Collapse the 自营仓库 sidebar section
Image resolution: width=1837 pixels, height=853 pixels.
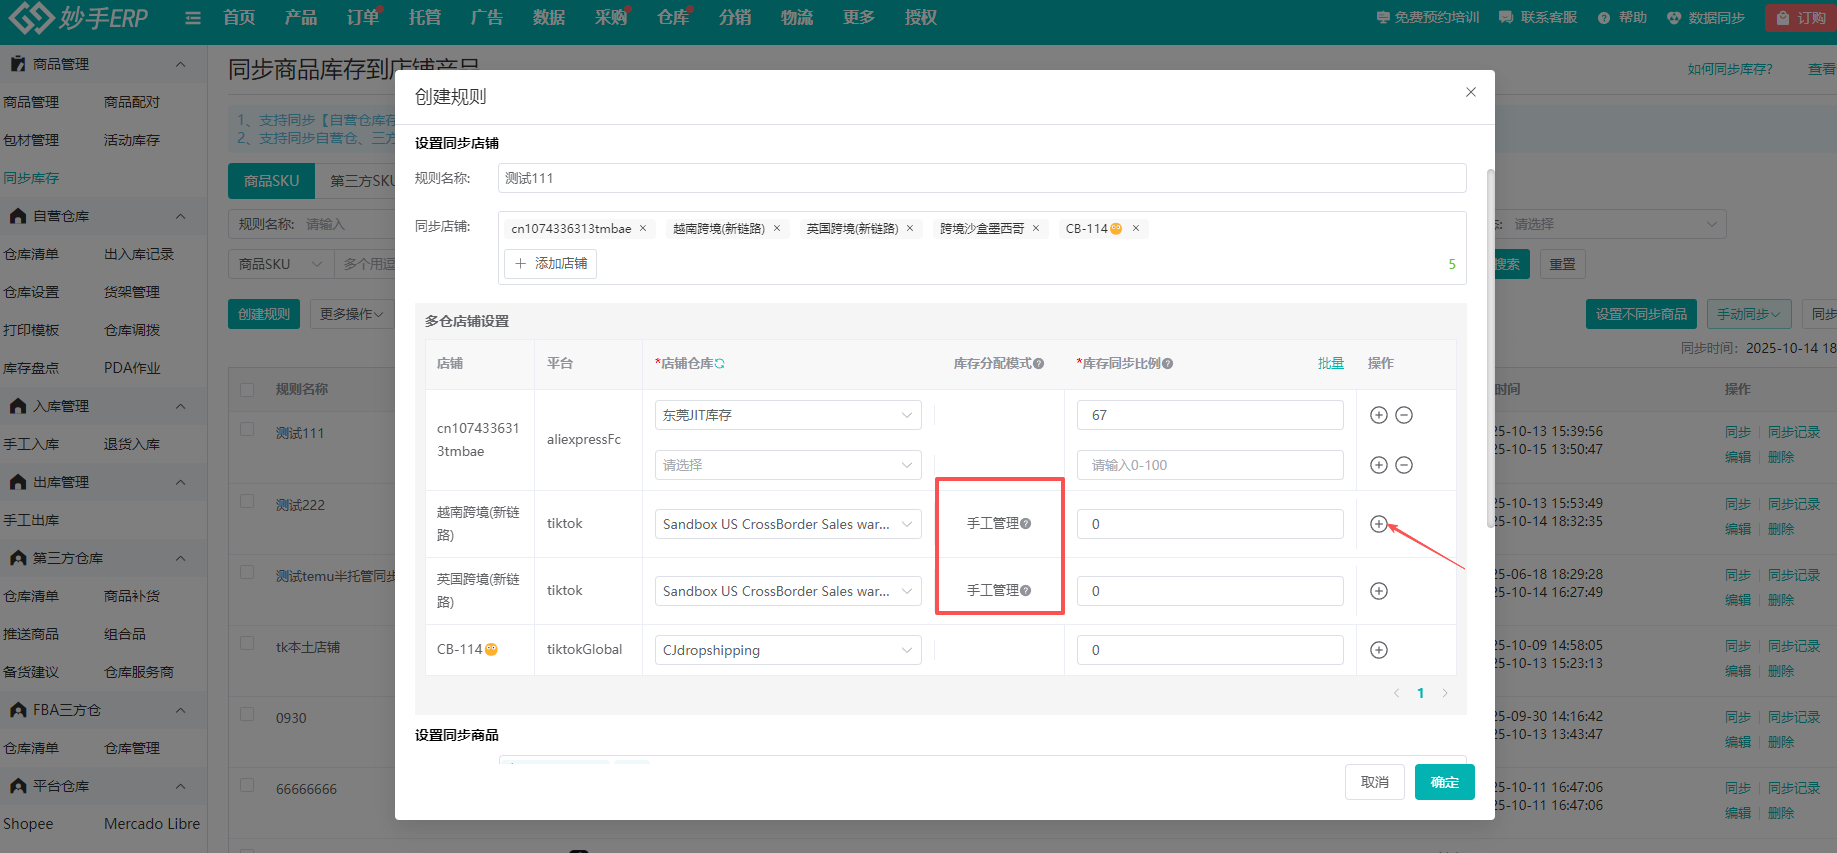pos(181,216)
